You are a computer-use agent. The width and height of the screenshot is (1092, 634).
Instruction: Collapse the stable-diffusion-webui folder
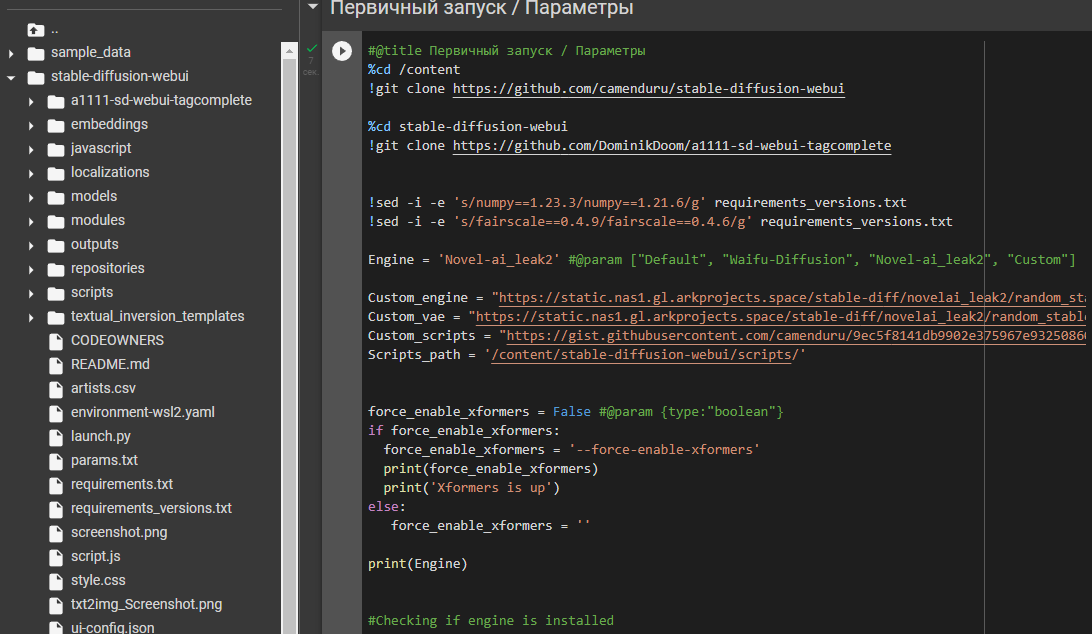[9, 76]
